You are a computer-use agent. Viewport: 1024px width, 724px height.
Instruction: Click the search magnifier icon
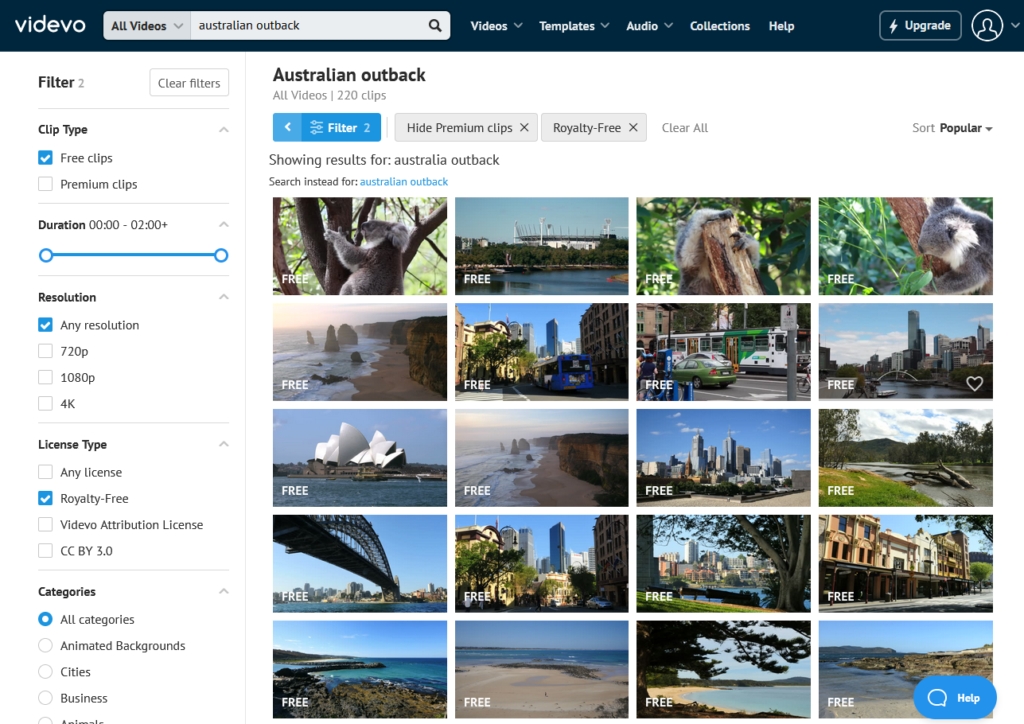tap(435, 26)
